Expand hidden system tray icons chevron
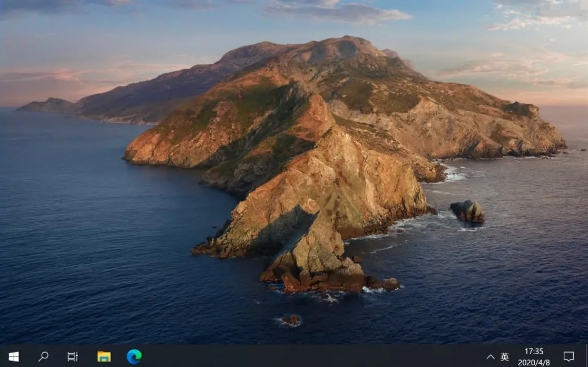 490,357
